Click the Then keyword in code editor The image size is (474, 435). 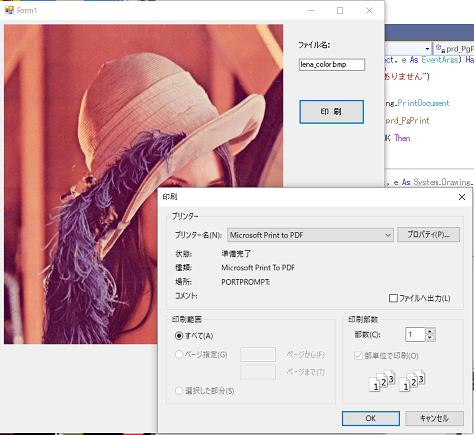pyautogui.click(x=402, y=138)
